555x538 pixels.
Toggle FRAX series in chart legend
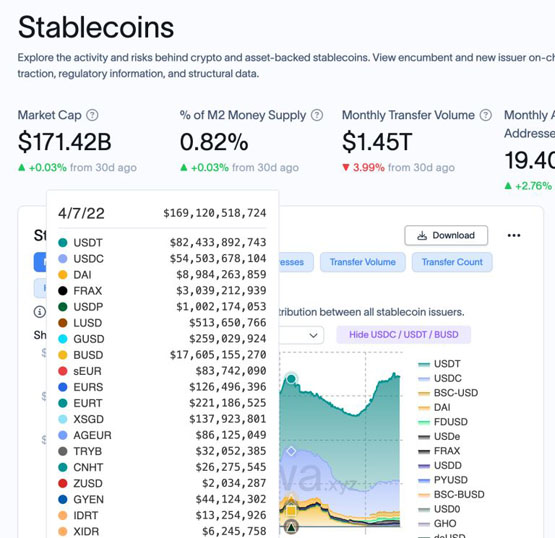tap(439, 451)
